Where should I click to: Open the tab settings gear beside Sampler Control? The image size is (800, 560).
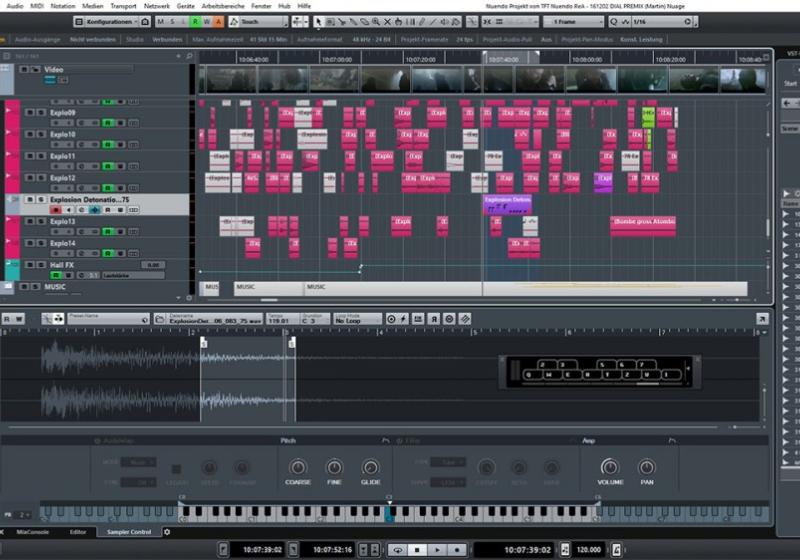pyautogui.click(x=166, y=532)
